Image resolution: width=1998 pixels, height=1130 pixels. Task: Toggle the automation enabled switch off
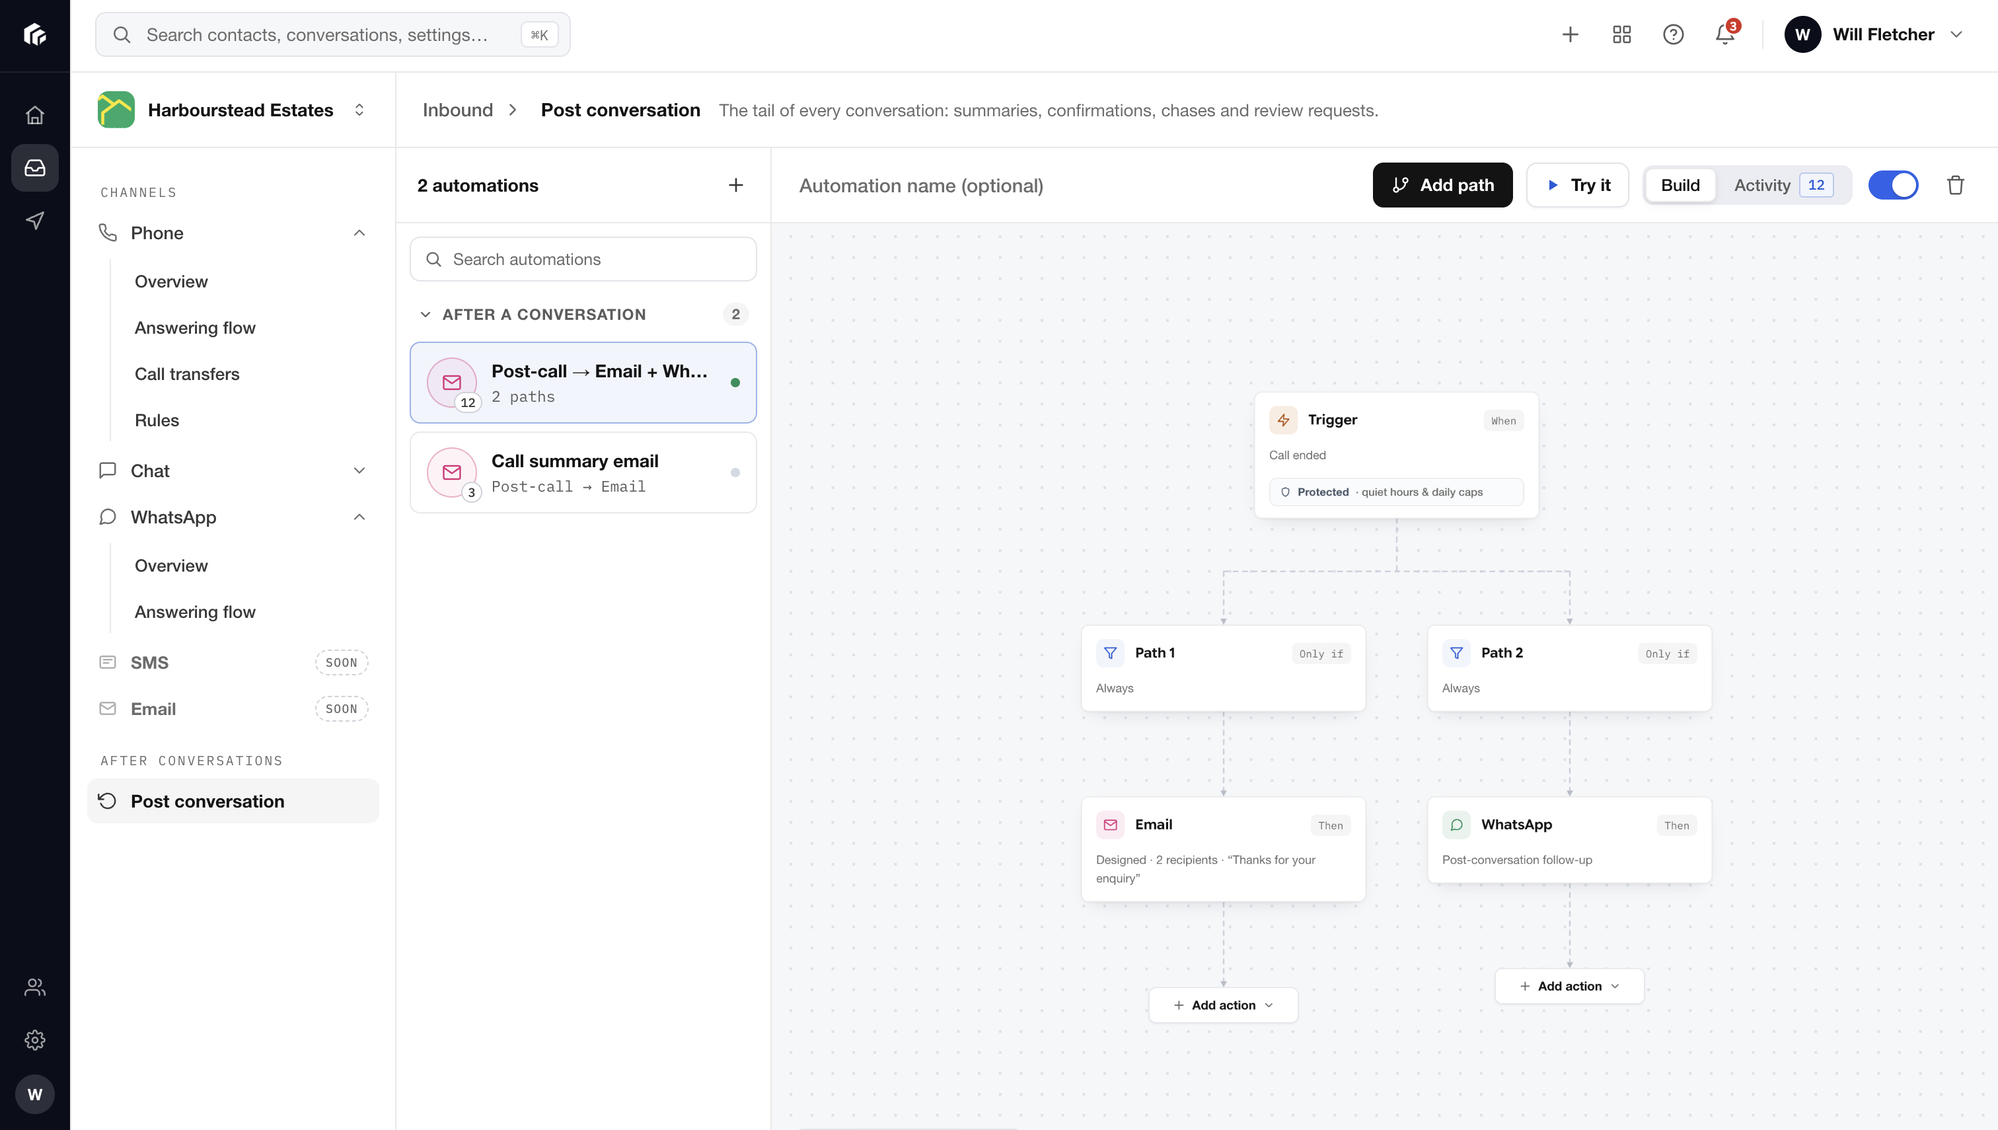click(1893, 185)
